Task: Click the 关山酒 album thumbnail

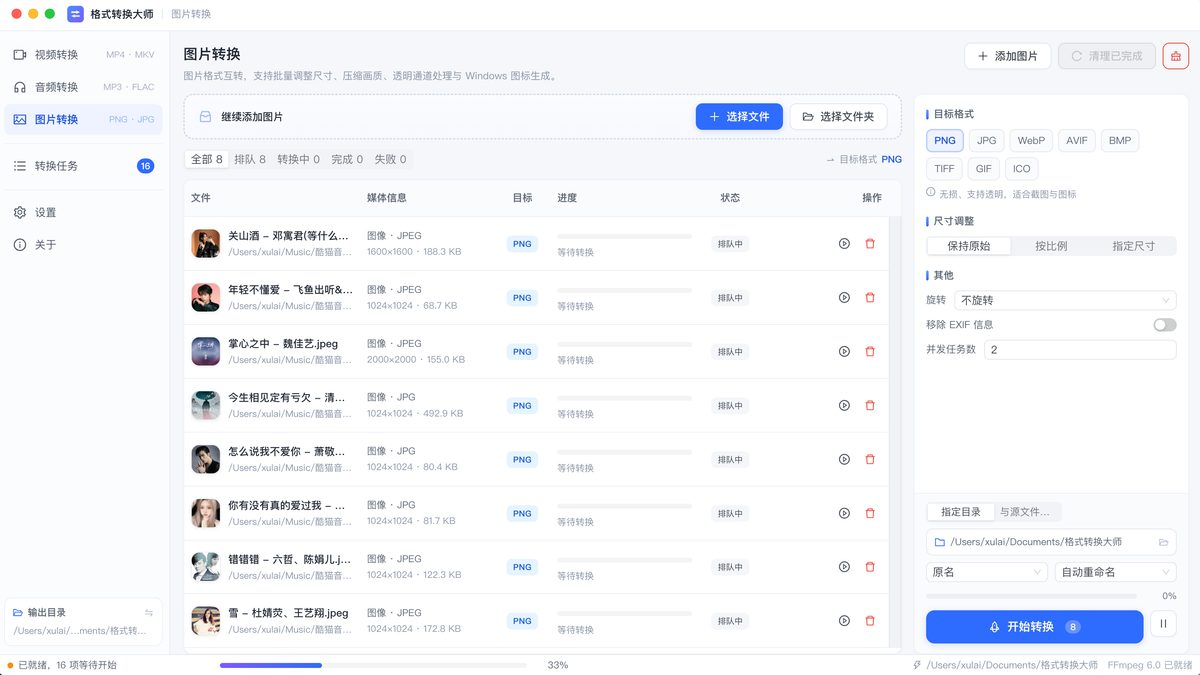Action: point(205,243)
